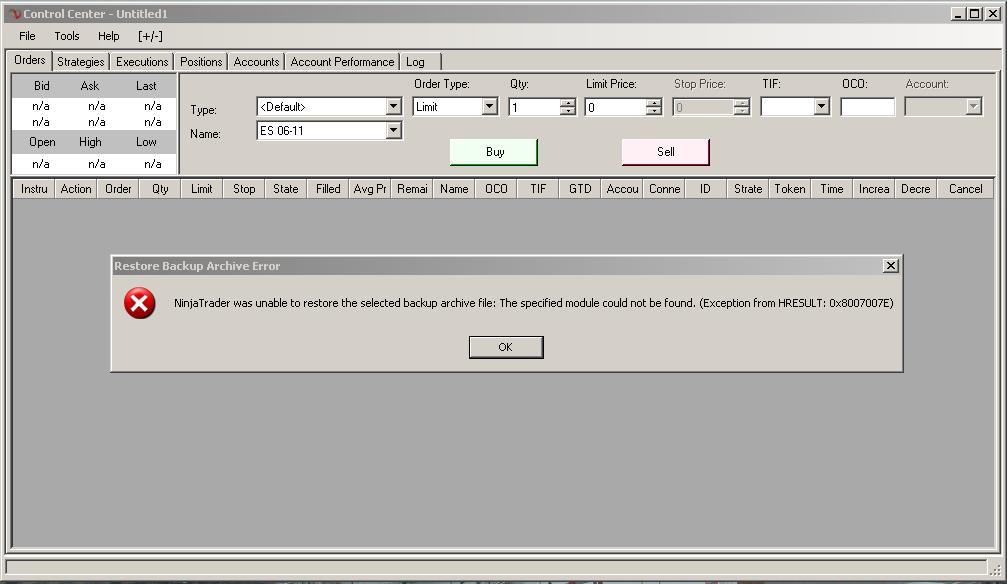Open the TIF dropdown
This screenshot has width=1007, height=584.
(x=821, y=107)
